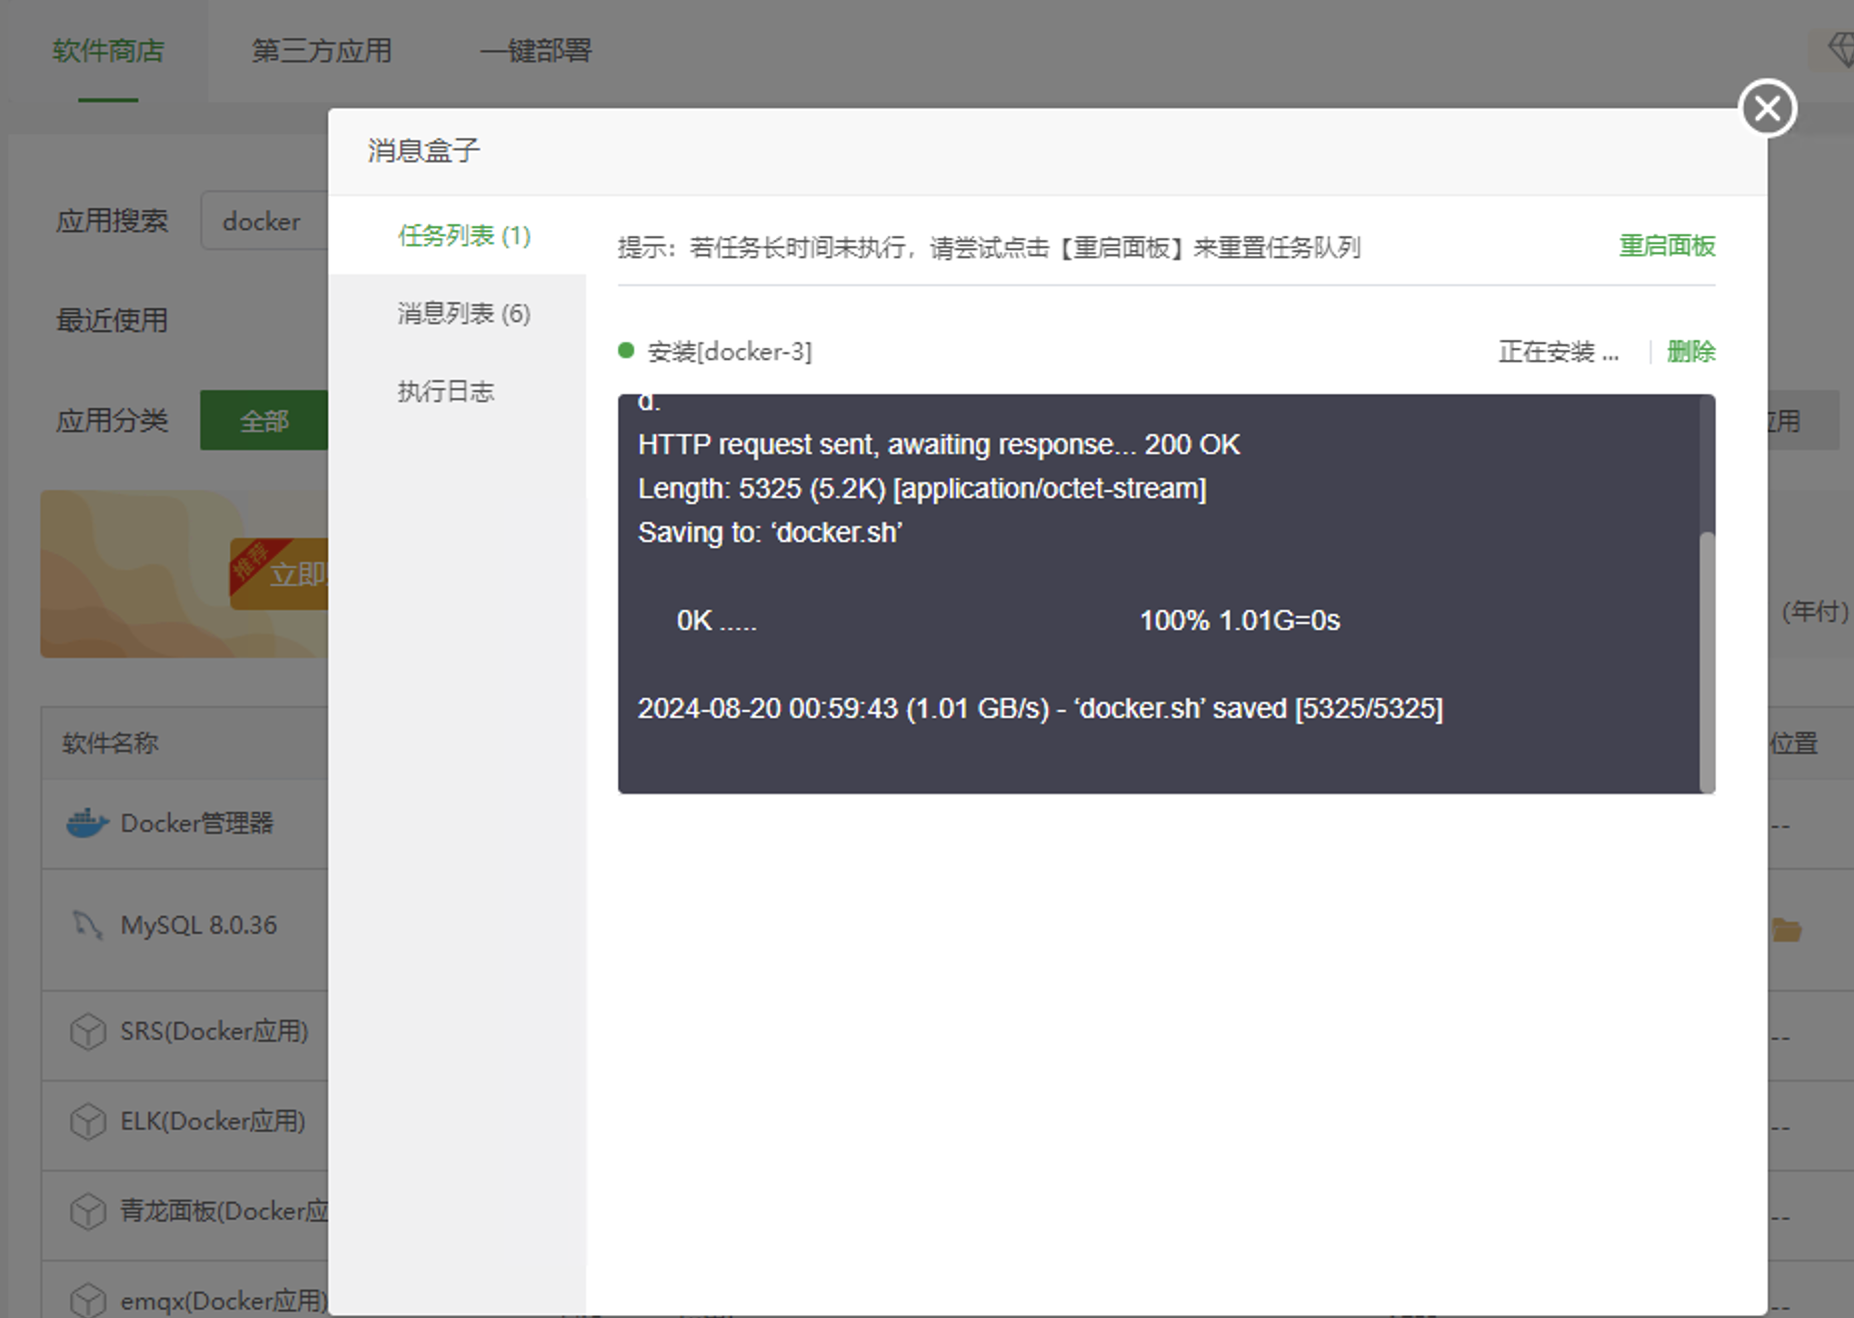This screenshot has height=1318, width=1854.
Task: Click the folder icon in MySQL row
Action: pyautogui.click(x=1786, y=930)
